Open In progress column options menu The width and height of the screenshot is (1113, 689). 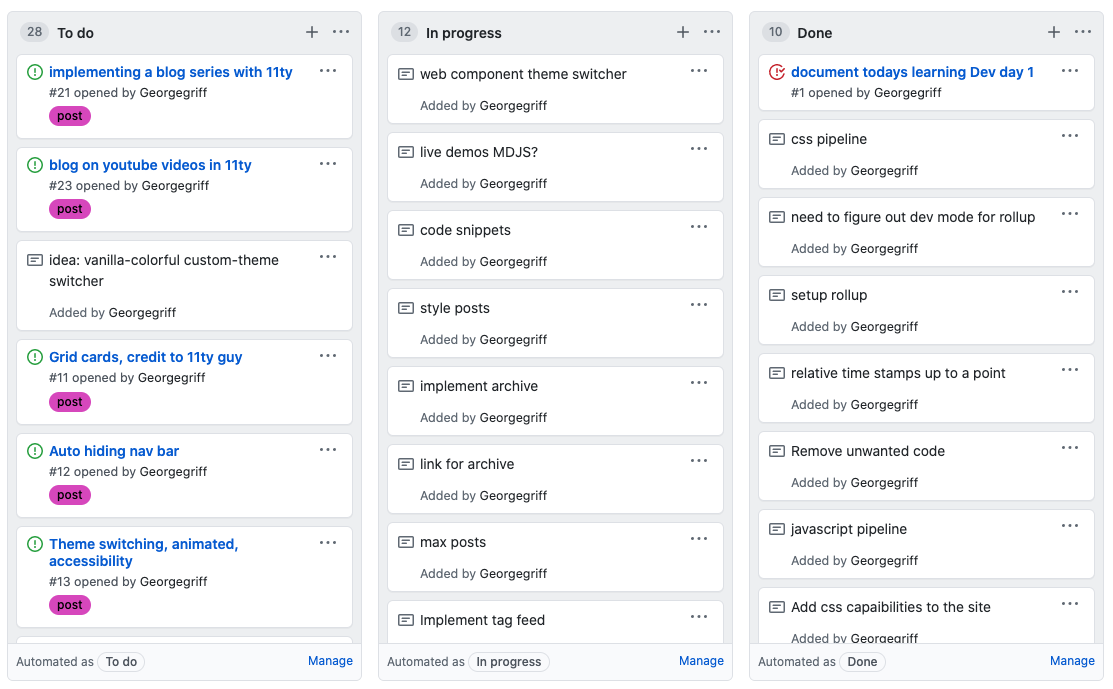pyautogui.click(x=712, y=32)
